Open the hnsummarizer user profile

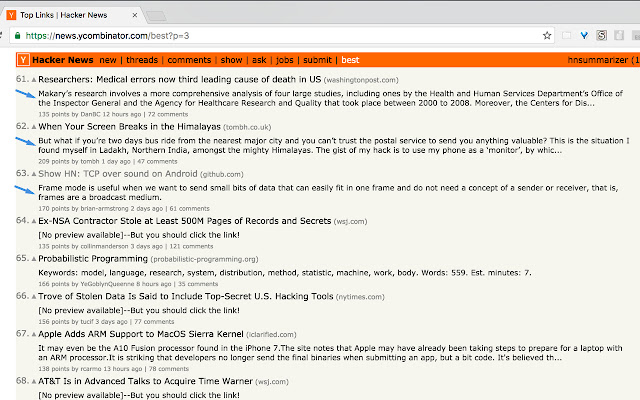pos(597,60)
